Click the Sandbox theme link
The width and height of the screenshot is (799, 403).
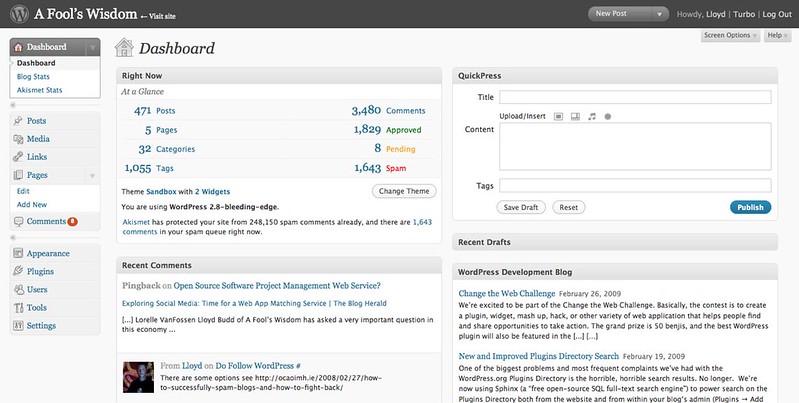click(x=161, y=192)
